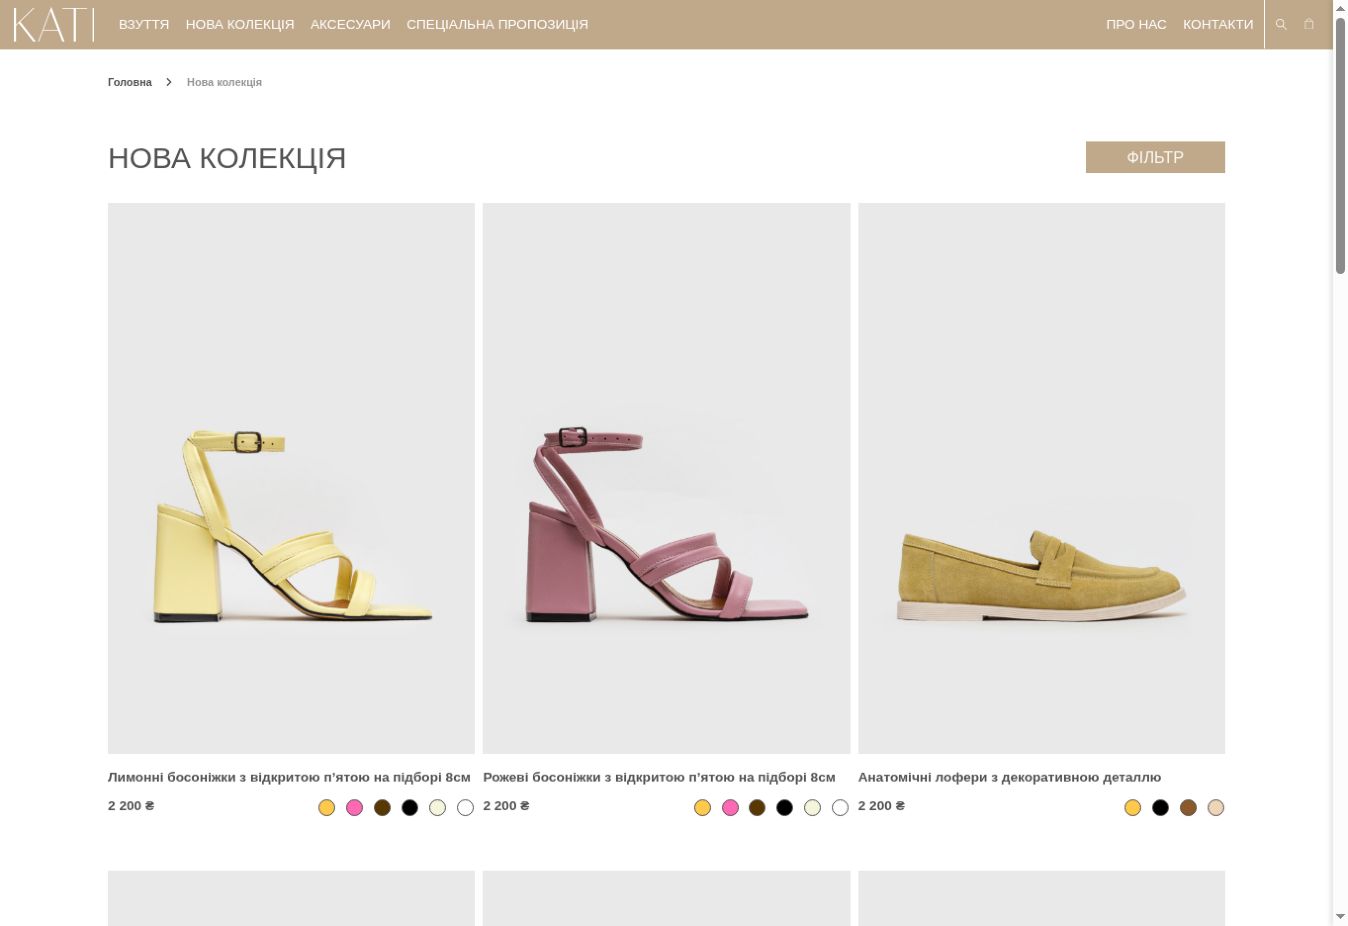Click the Нова колекція breadcrumb
1348x926 pixels.
click(224, 82)
